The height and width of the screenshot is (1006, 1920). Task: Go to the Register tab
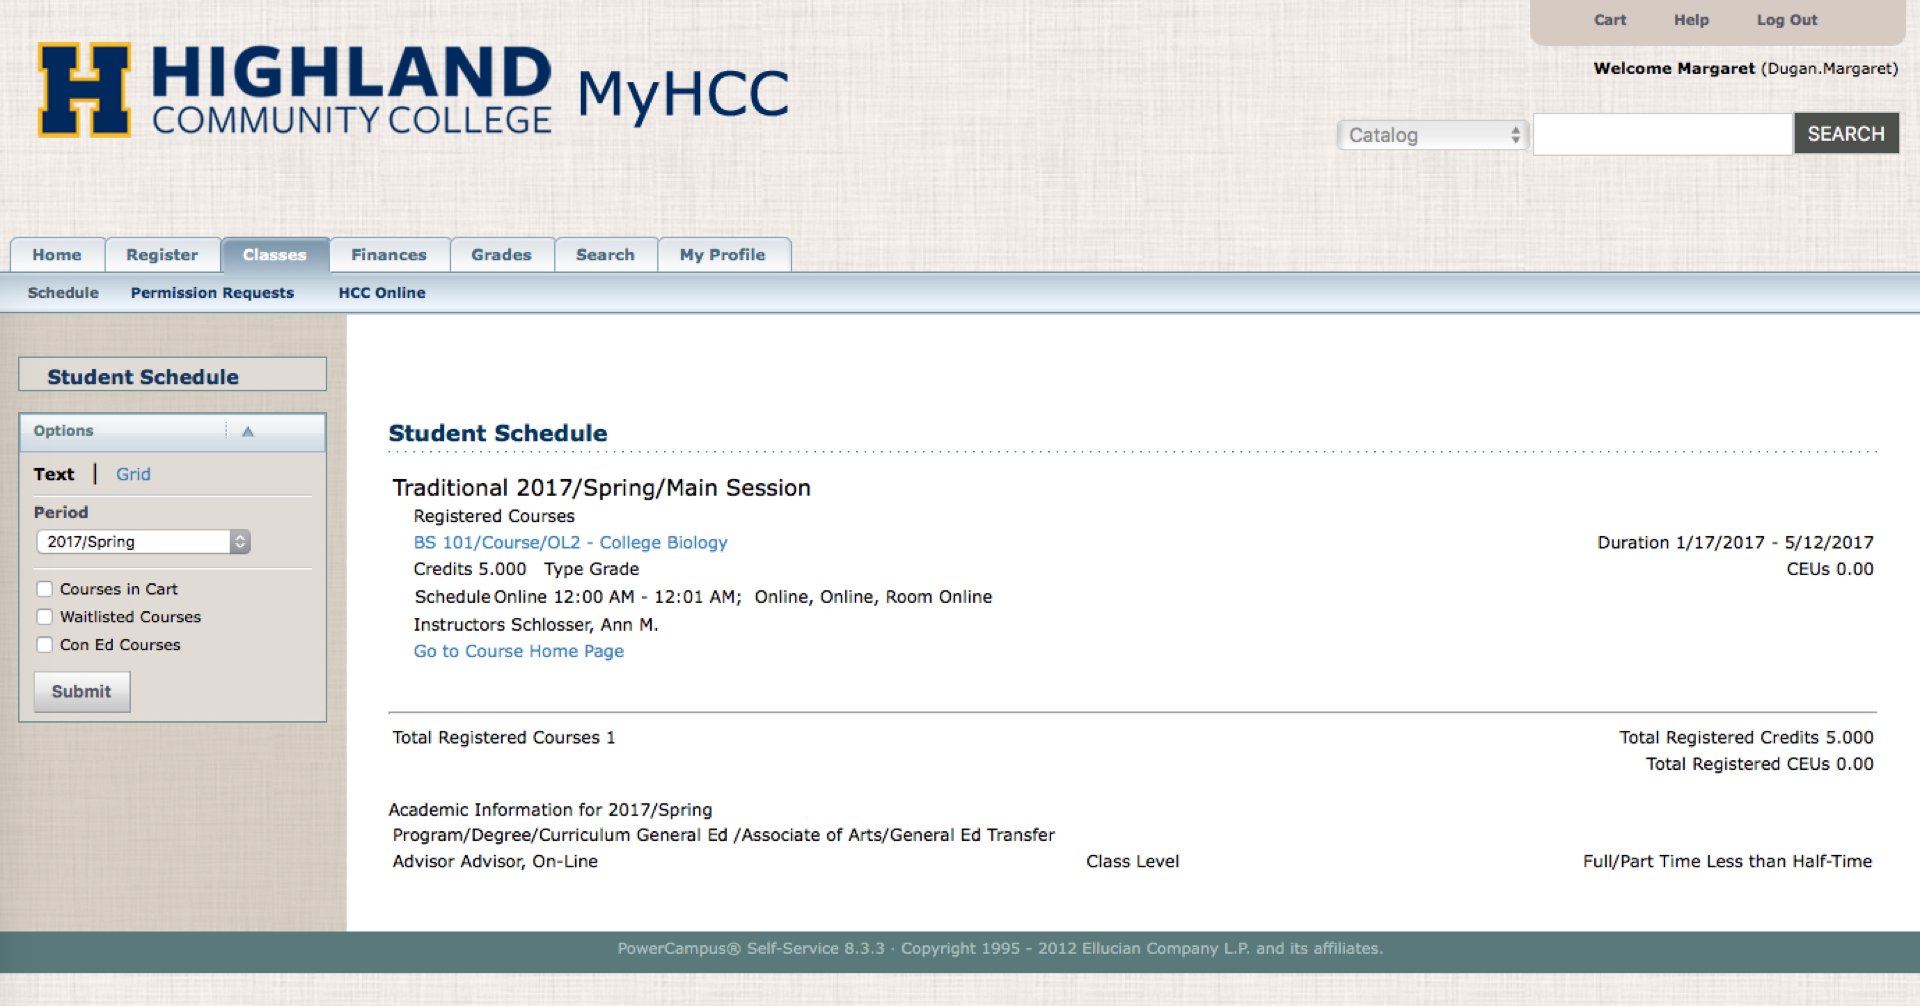coord(162,255)
